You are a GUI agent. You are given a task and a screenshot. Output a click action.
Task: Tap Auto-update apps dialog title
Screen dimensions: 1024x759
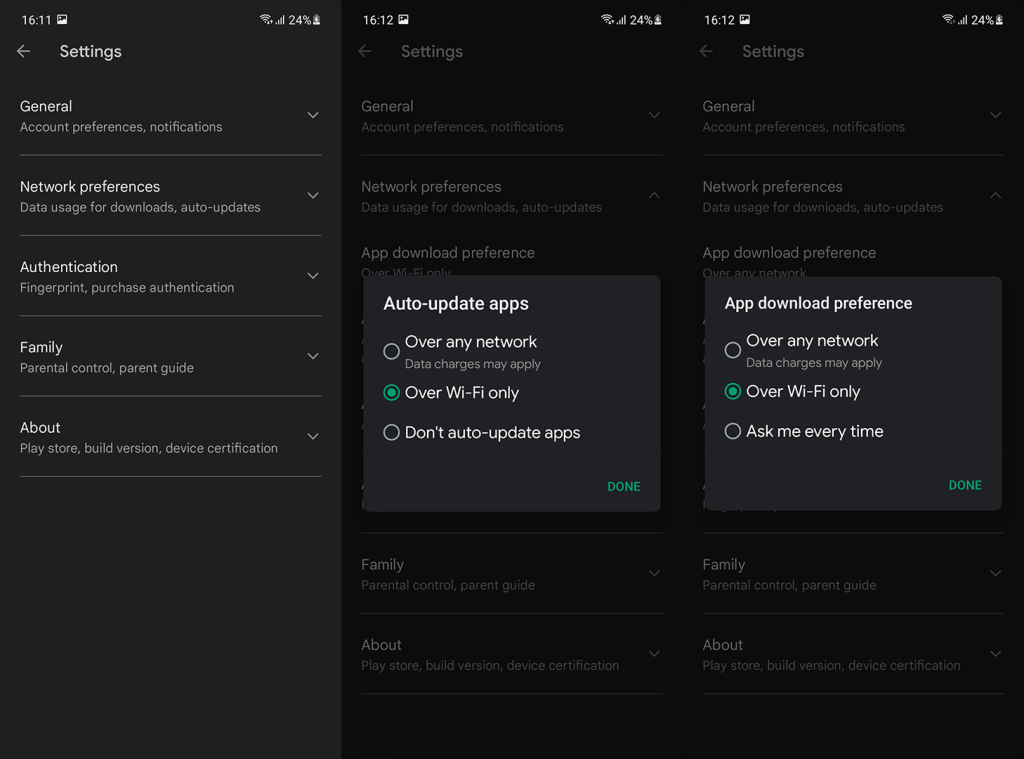pos(456,304)
